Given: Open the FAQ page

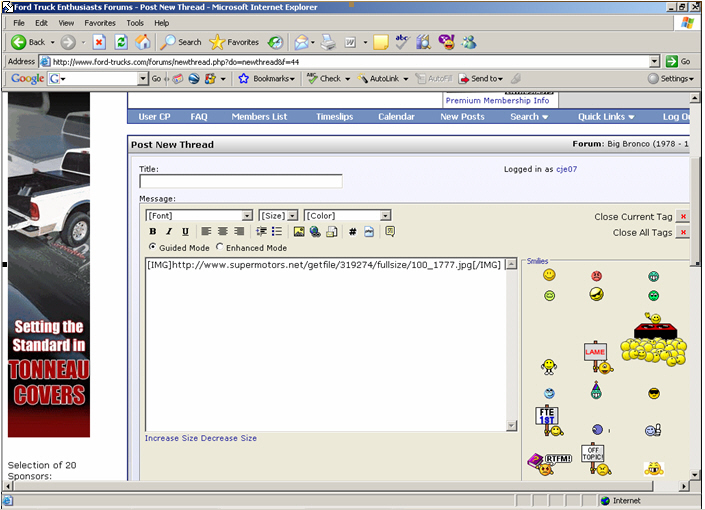Looking at the screenshot, I should (199, 117).
